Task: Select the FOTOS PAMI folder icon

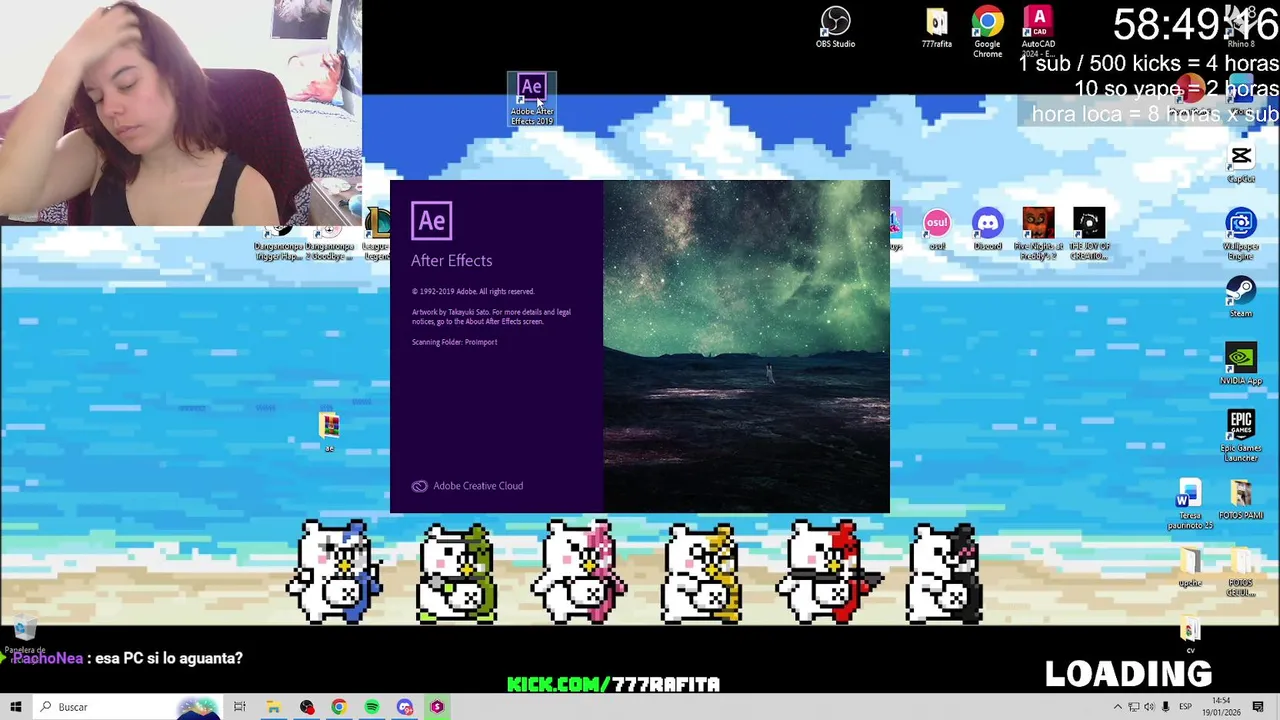Action: tap(1241, 500)
